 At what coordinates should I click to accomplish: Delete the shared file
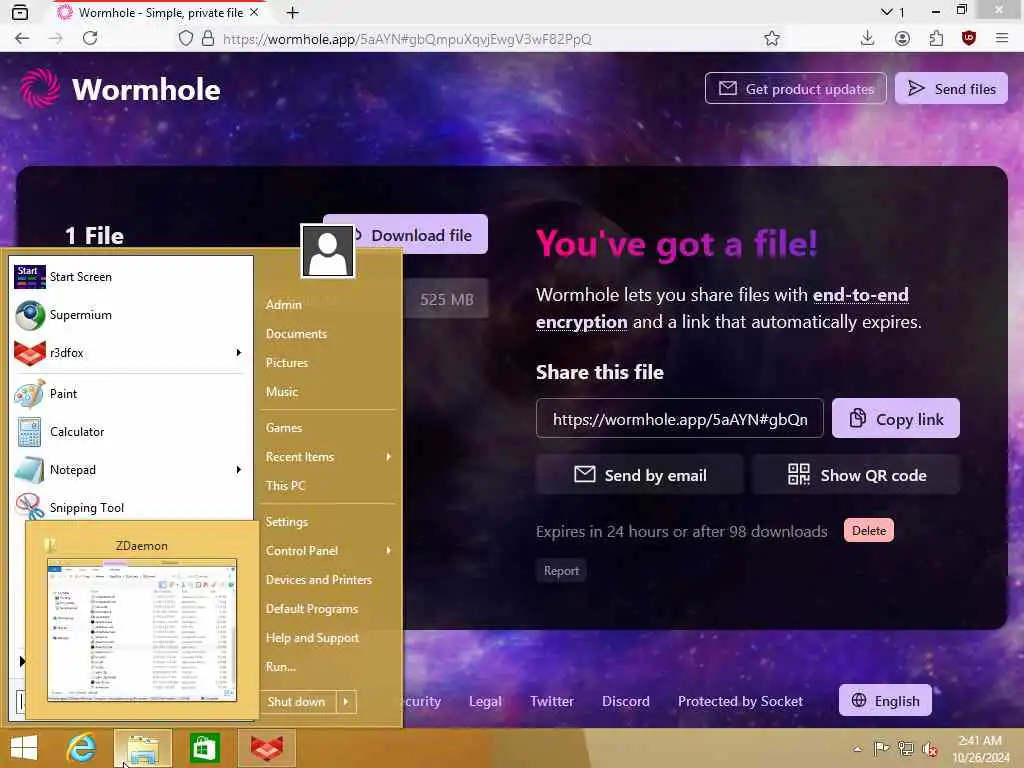pos(869,530)
